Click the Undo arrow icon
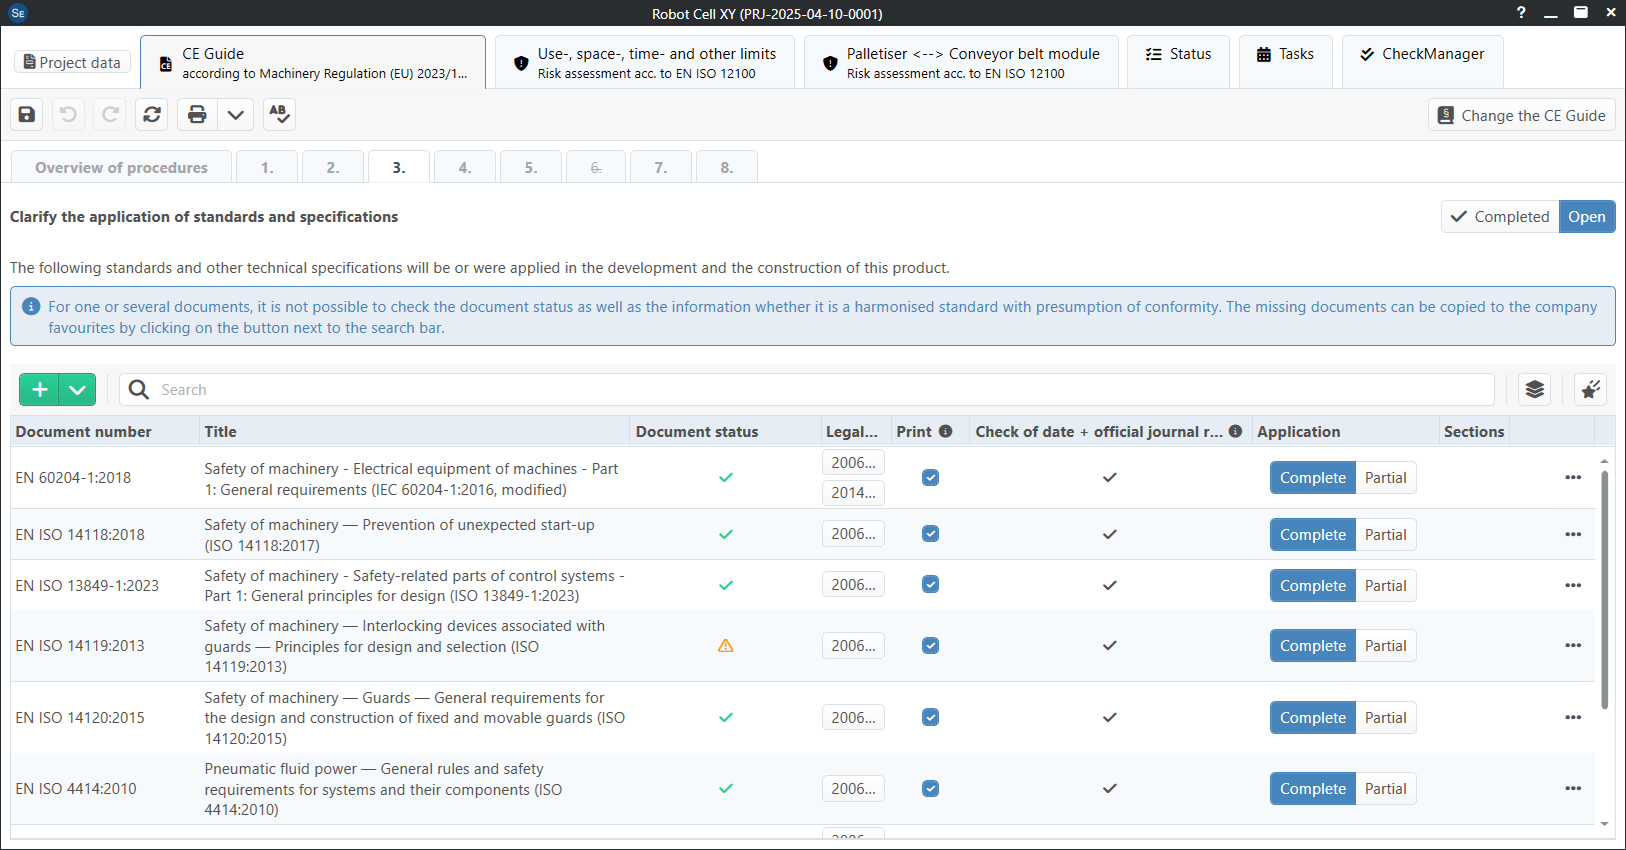The width and height of the screenshot is (1626, 850). pyautogui.click(x=68, y=114)
